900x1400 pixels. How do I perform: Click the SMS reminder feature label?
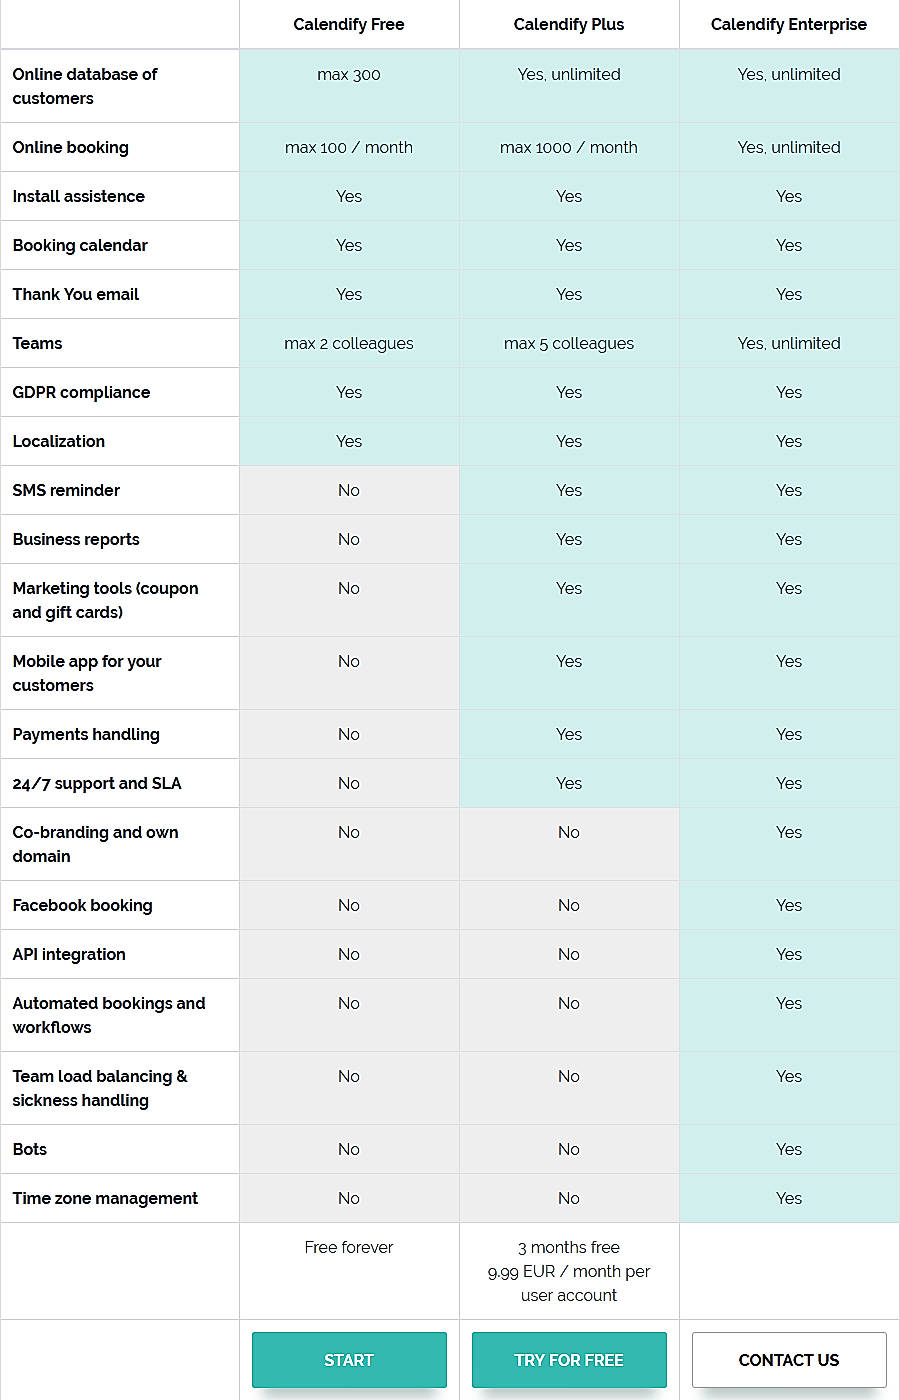coord(66,490)
